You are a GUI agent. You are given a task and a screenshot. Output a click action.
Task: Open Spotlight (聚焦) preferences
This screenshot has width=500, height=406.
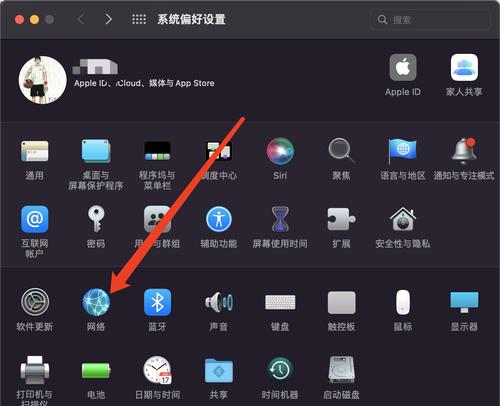pos(341,151)
